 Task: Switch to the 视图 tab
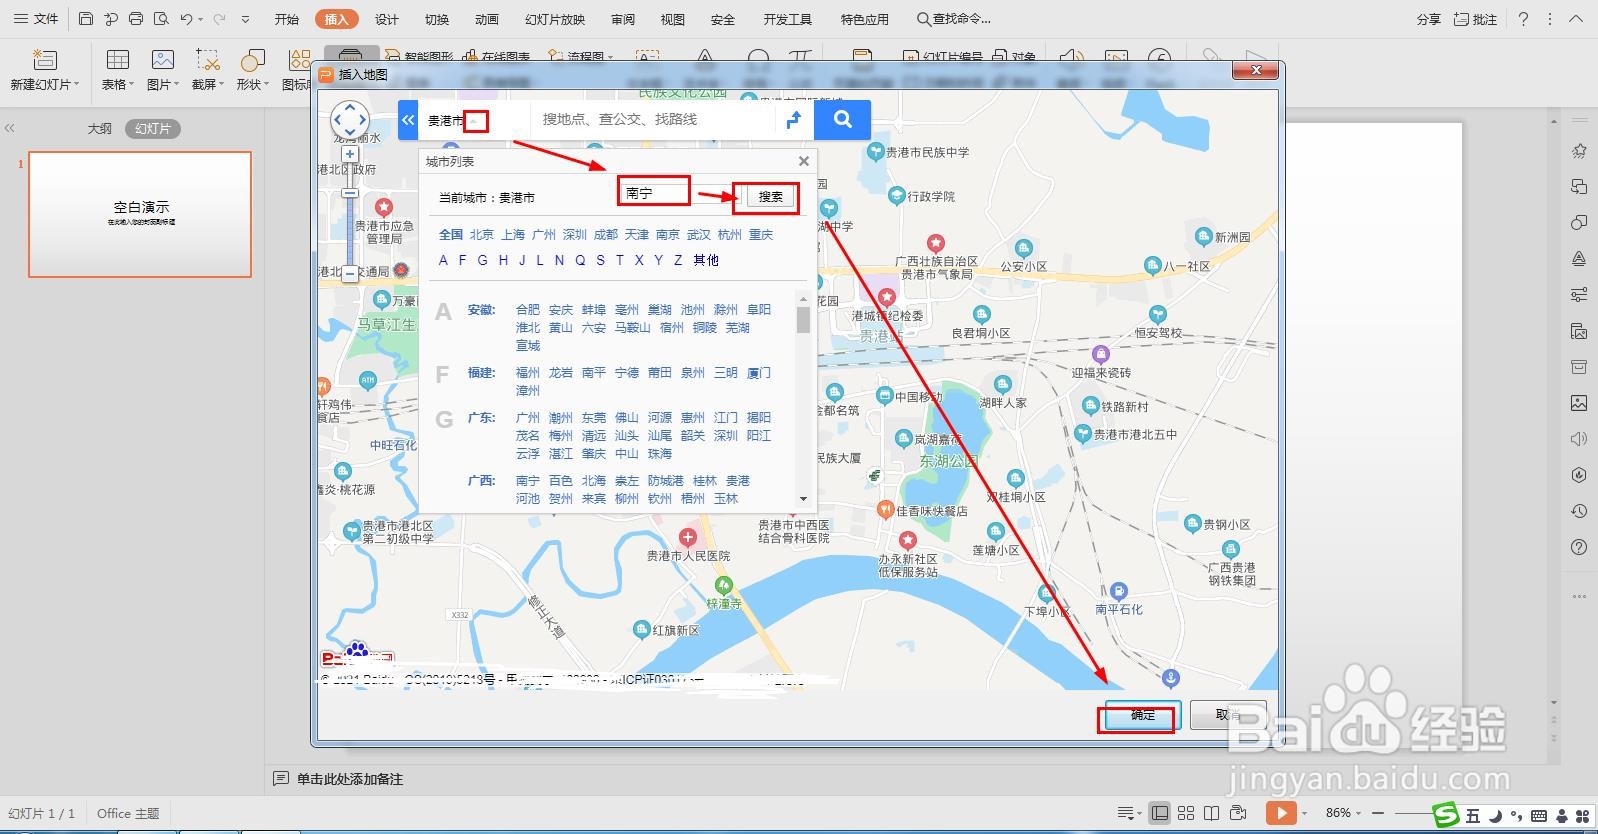coord(673,19)
